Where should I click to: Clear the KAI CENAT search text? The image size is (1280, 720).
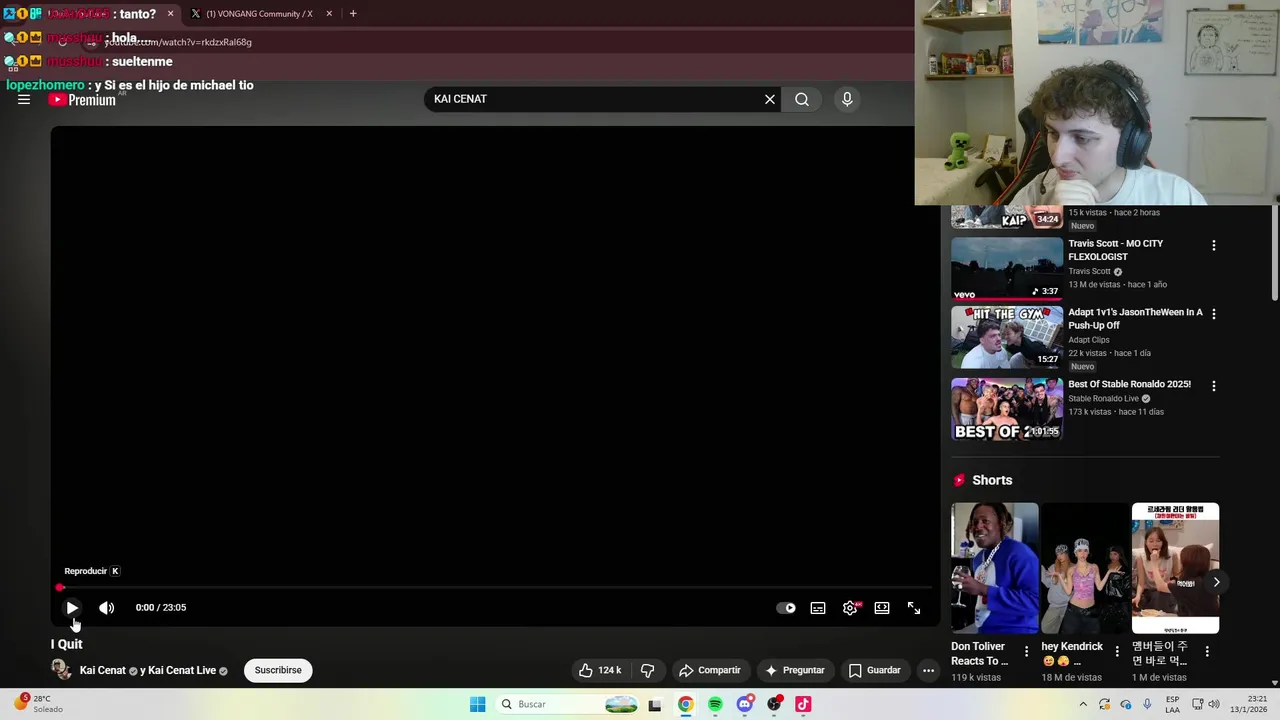click(770, 99)
